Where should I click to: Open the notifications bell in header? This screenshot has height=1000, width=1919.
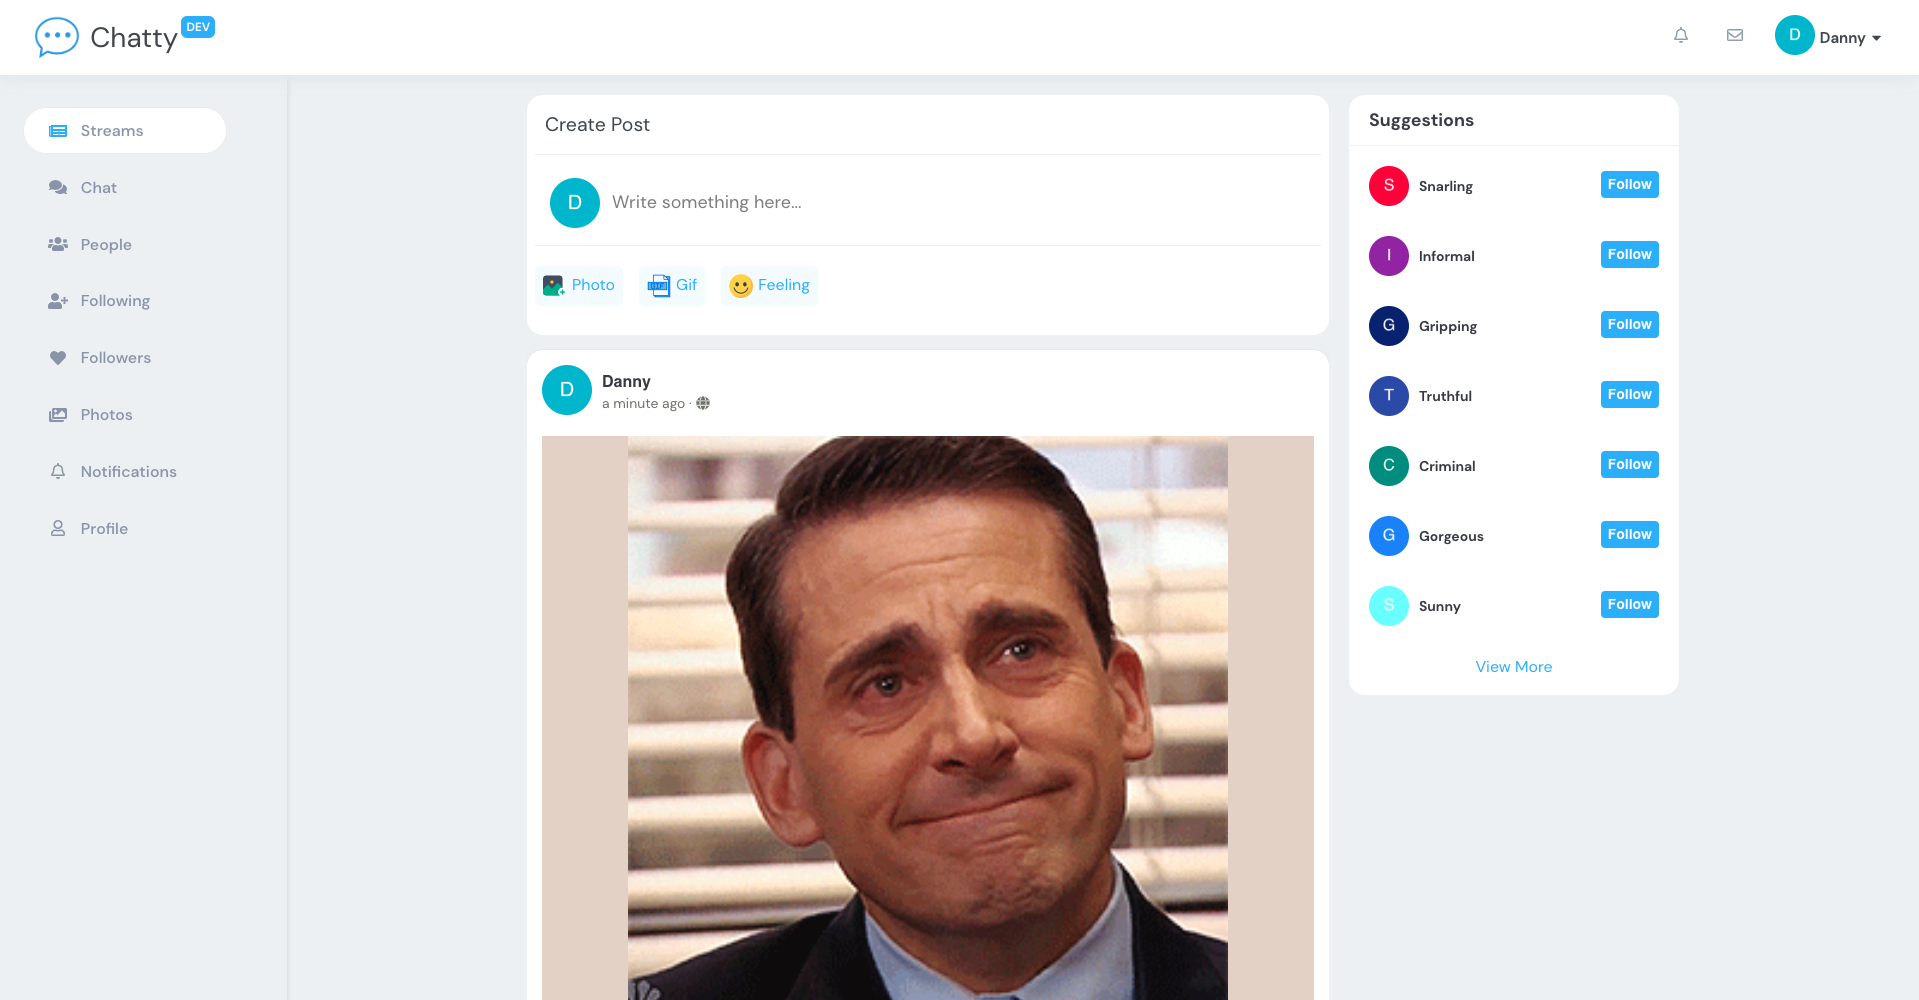[x=1681, y=36]
